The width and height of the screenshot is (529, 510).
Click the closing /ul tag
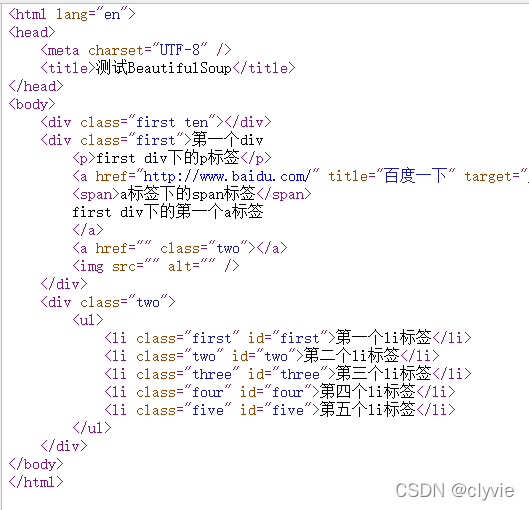point(92,428)
